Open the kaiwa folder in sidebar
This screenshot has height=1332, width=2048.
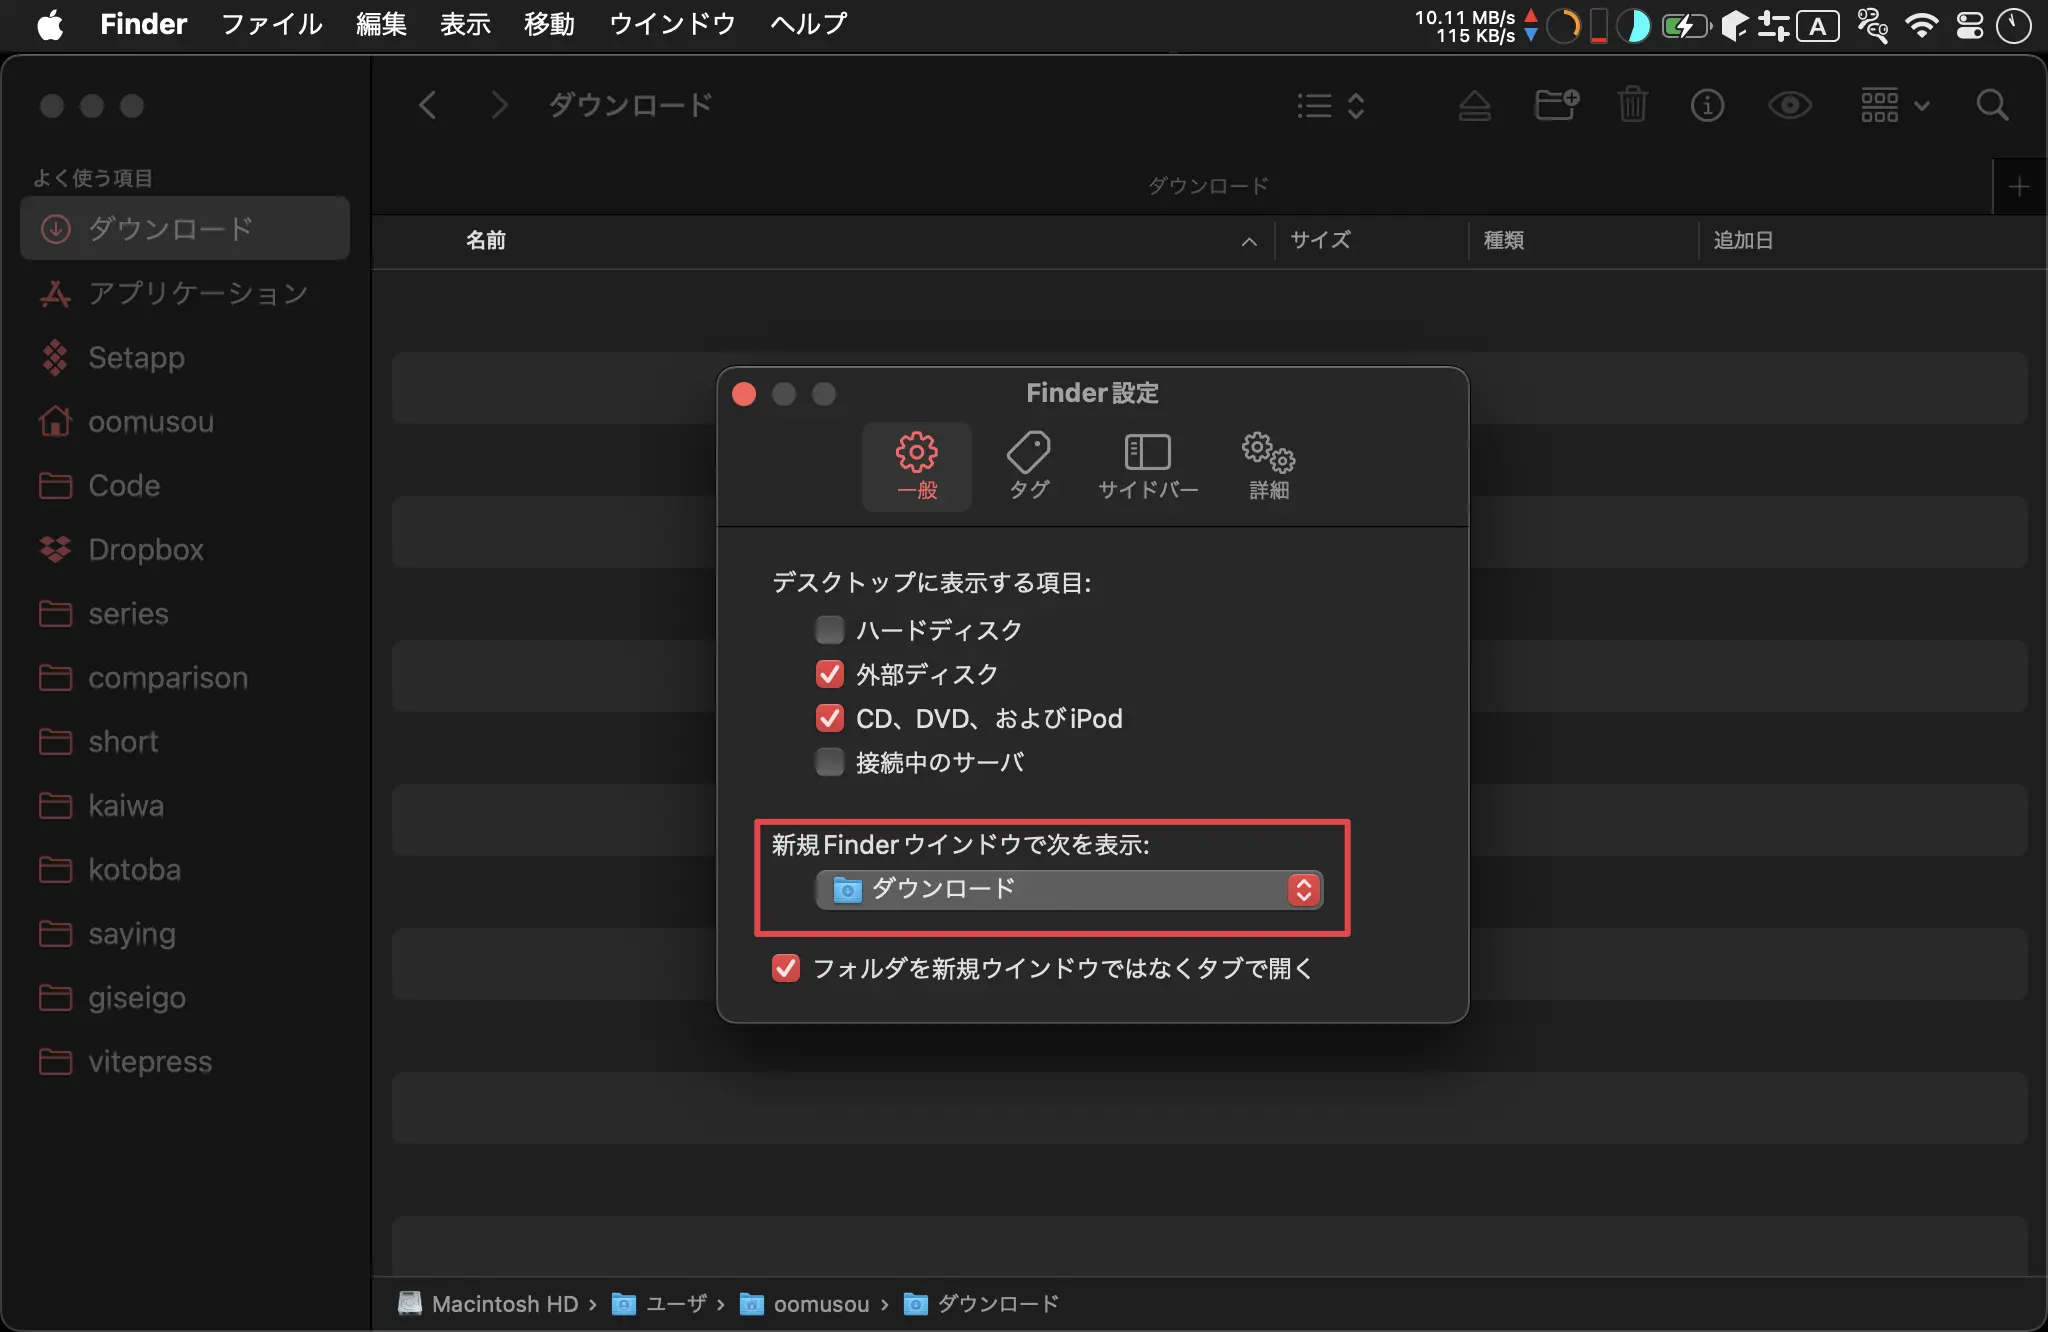pyautogui.click(x=185, y=805)
